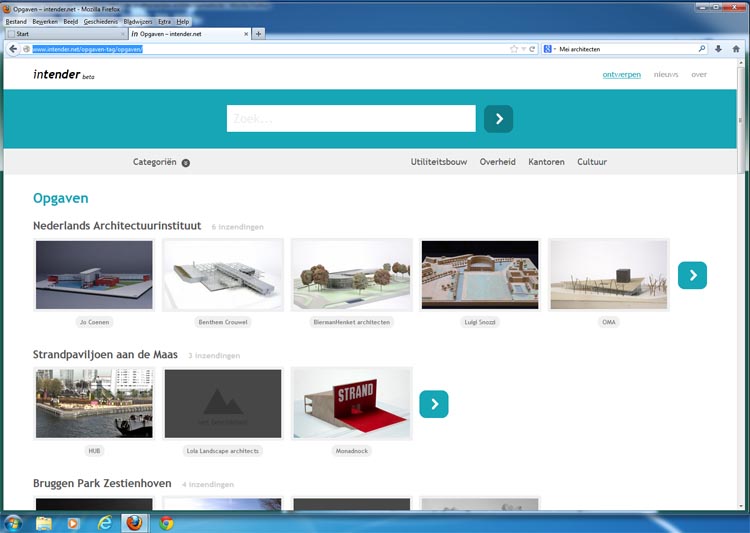Viewport: 750px width, 533px height.
Task: Open the Windows Start orb
Action: point(13,523)
